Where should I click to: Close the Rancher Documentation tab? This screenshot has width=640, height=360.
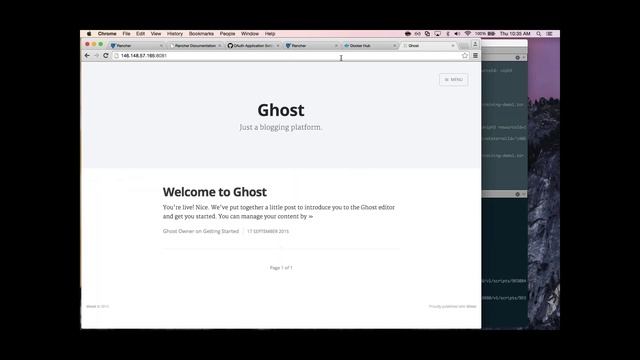tap(220, 46)
